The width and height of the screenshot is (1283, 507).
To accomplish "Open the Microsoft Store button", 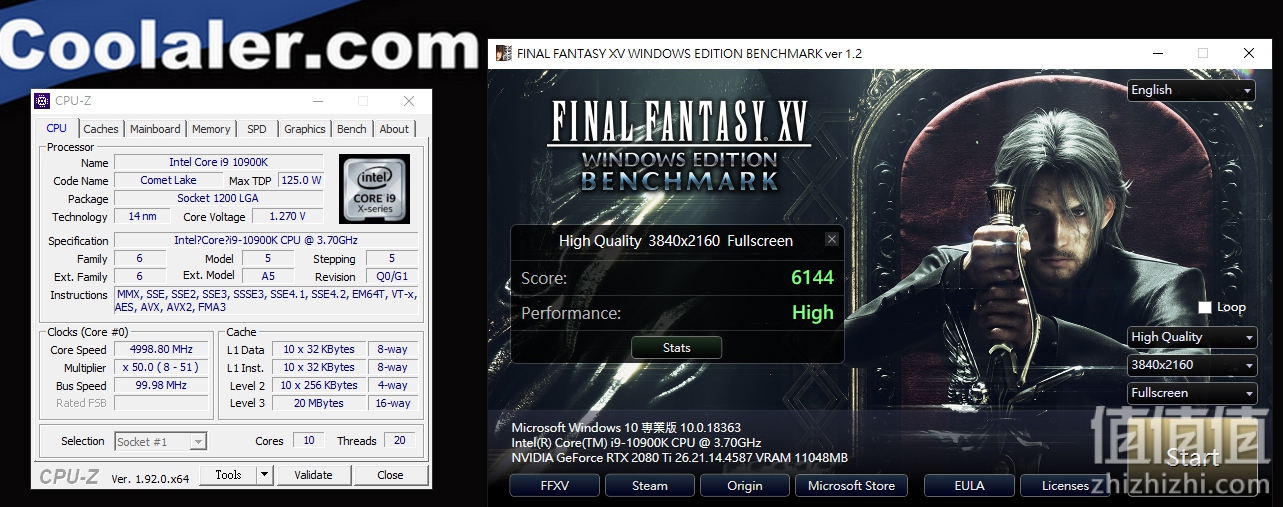I will pyautogui.click(x=851, y=486).
